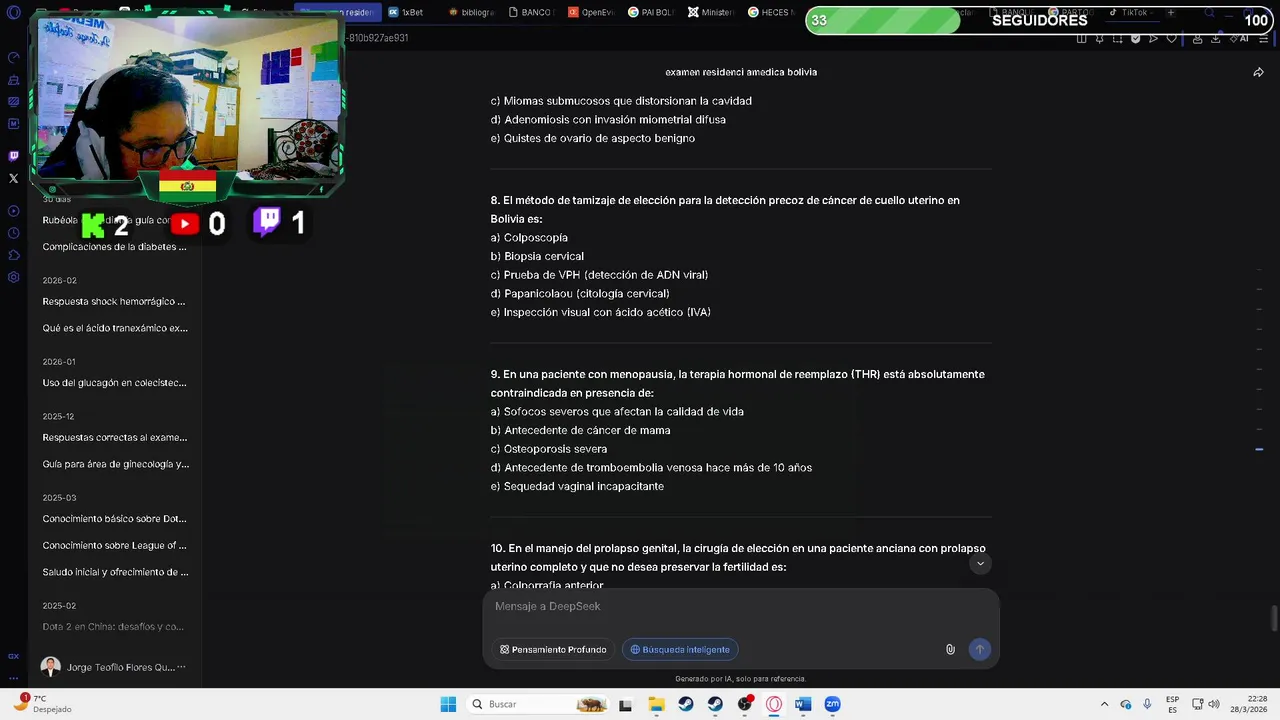
Task: Click option 'd) Papanicolaou (citología cervical)'
Action: 580,294
